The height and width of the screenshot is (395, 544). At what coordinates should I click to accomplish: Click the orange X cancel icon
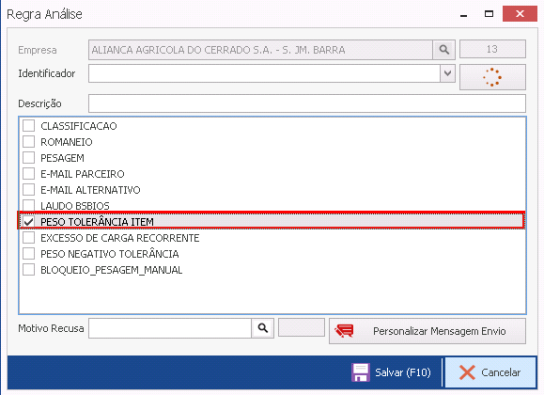[467, 372]
